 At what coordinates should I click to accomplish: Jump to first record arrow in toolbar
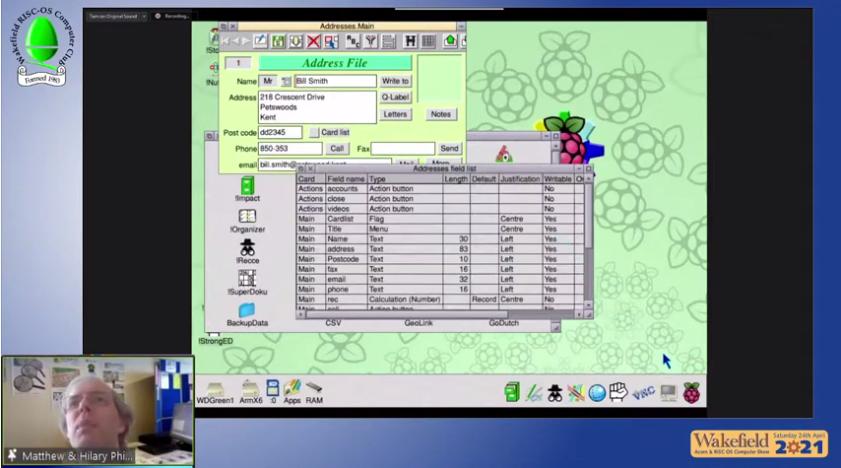pos(226,41)
